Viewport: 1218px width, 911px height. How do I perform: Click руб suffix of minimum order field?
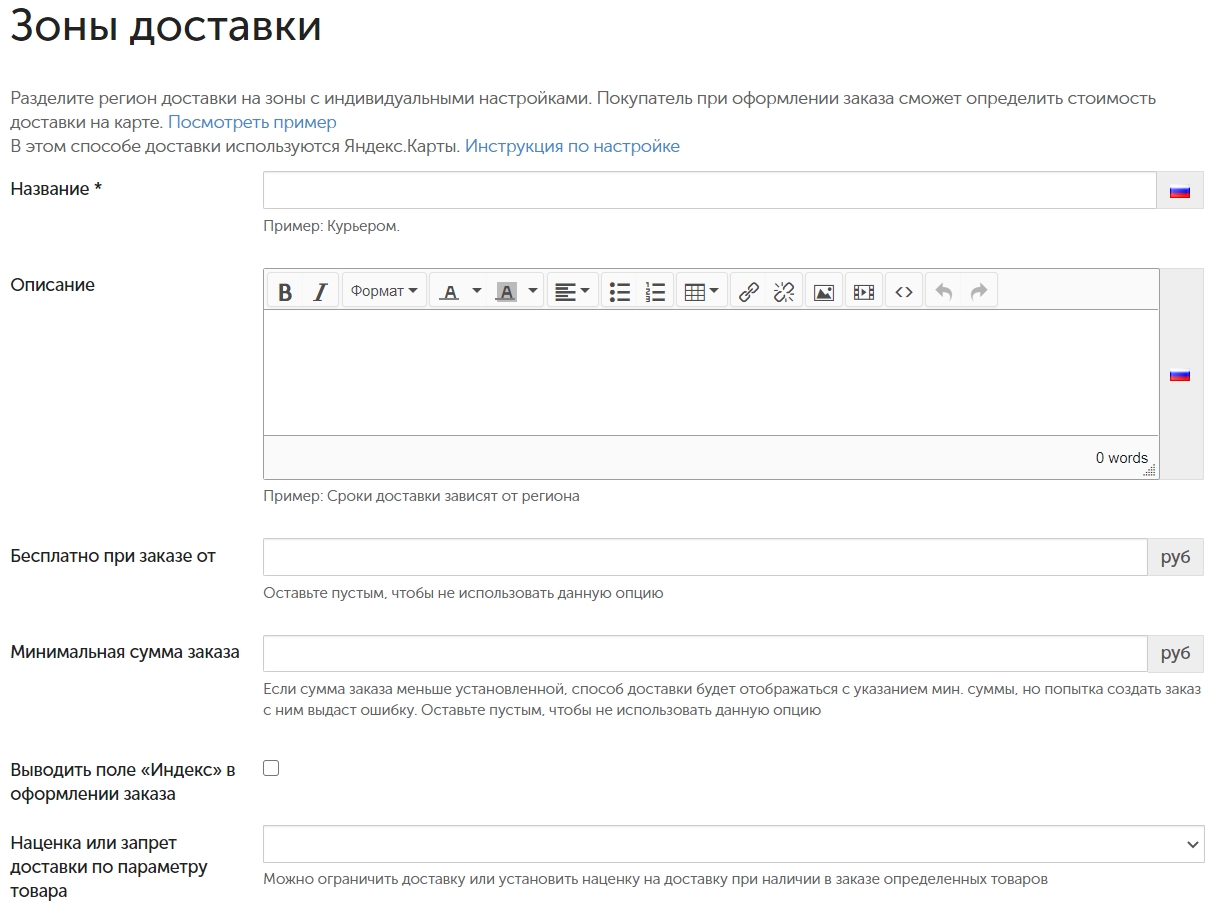click(1176, 653)
